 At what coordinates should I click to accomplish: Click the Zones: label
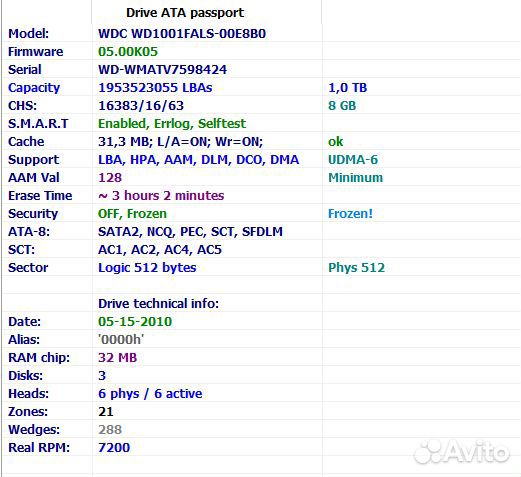pyautogui.click(x=28, y=412)
